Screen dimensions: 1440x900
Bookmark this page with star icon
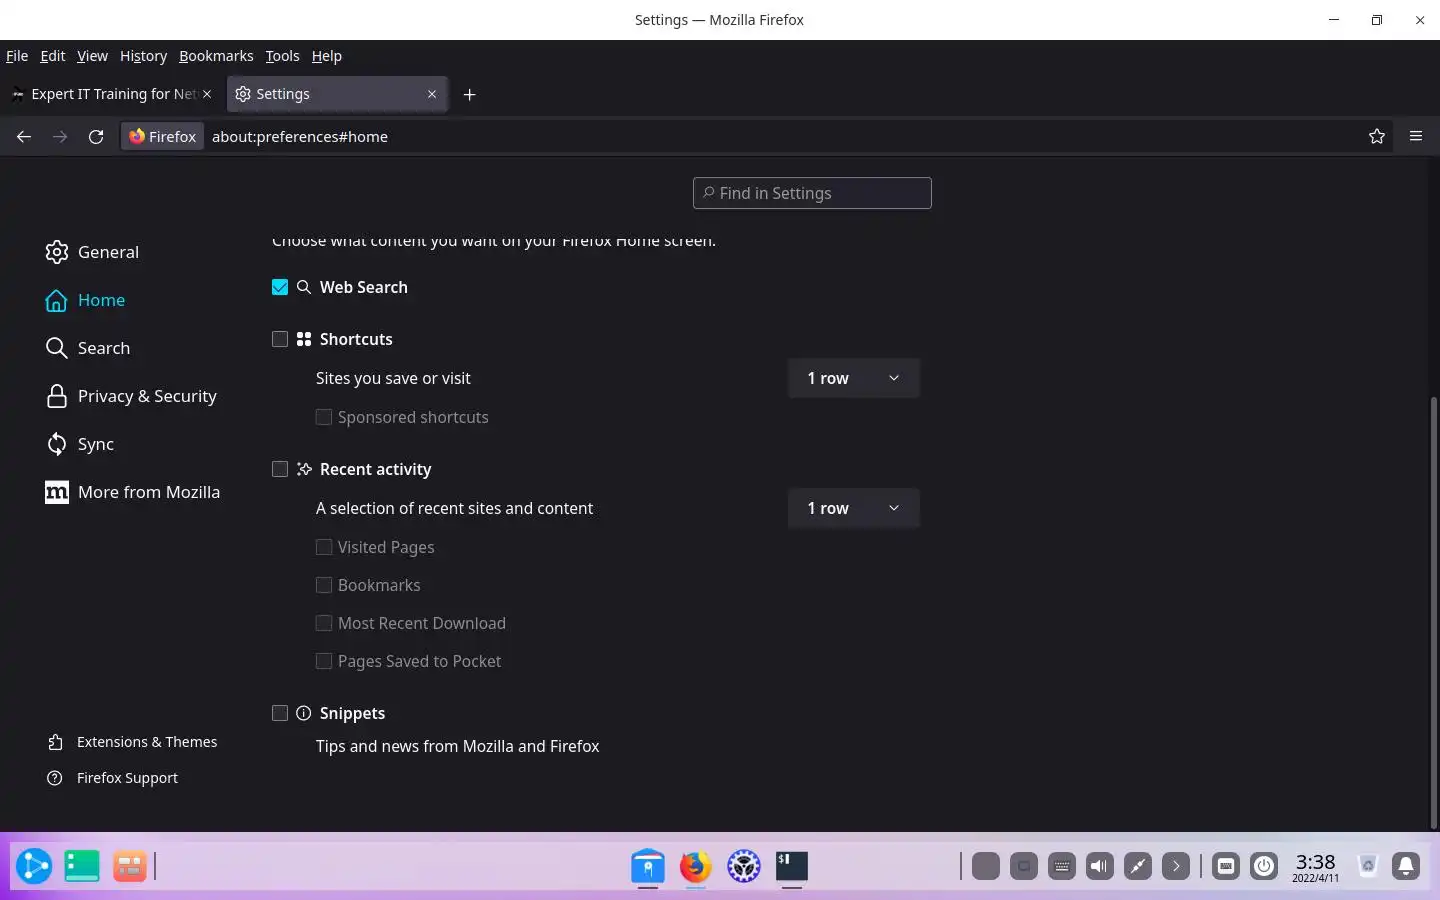1377,137
